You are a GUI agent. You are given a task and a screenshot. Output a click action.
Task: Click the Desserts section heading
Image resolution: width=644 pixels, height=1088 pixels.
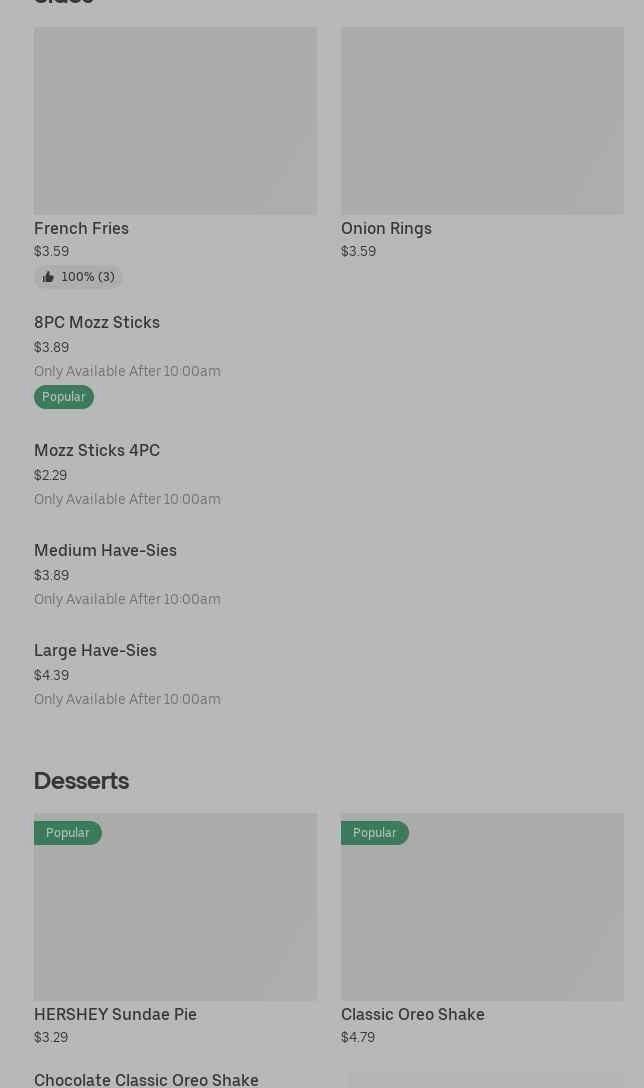point(81,781)
